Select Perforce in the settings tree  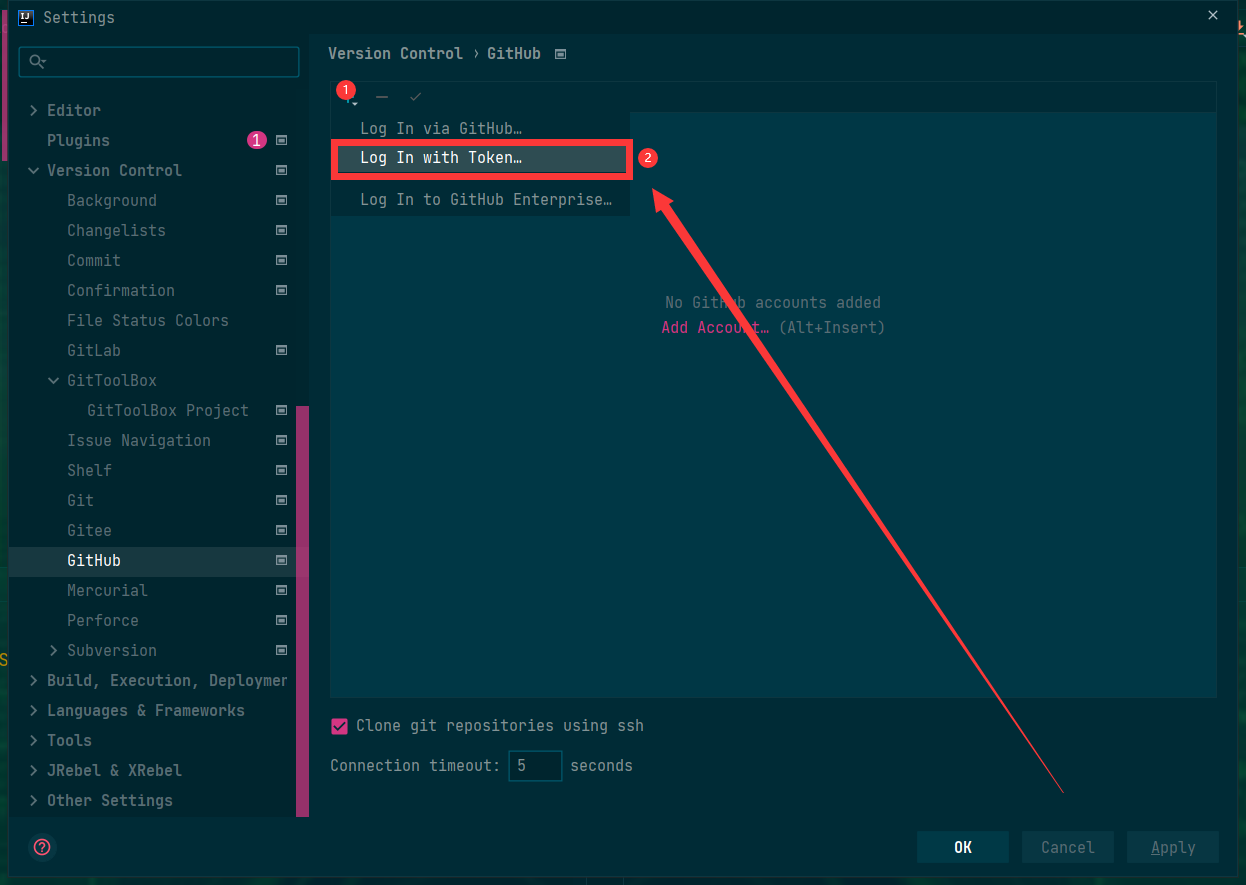103,620
